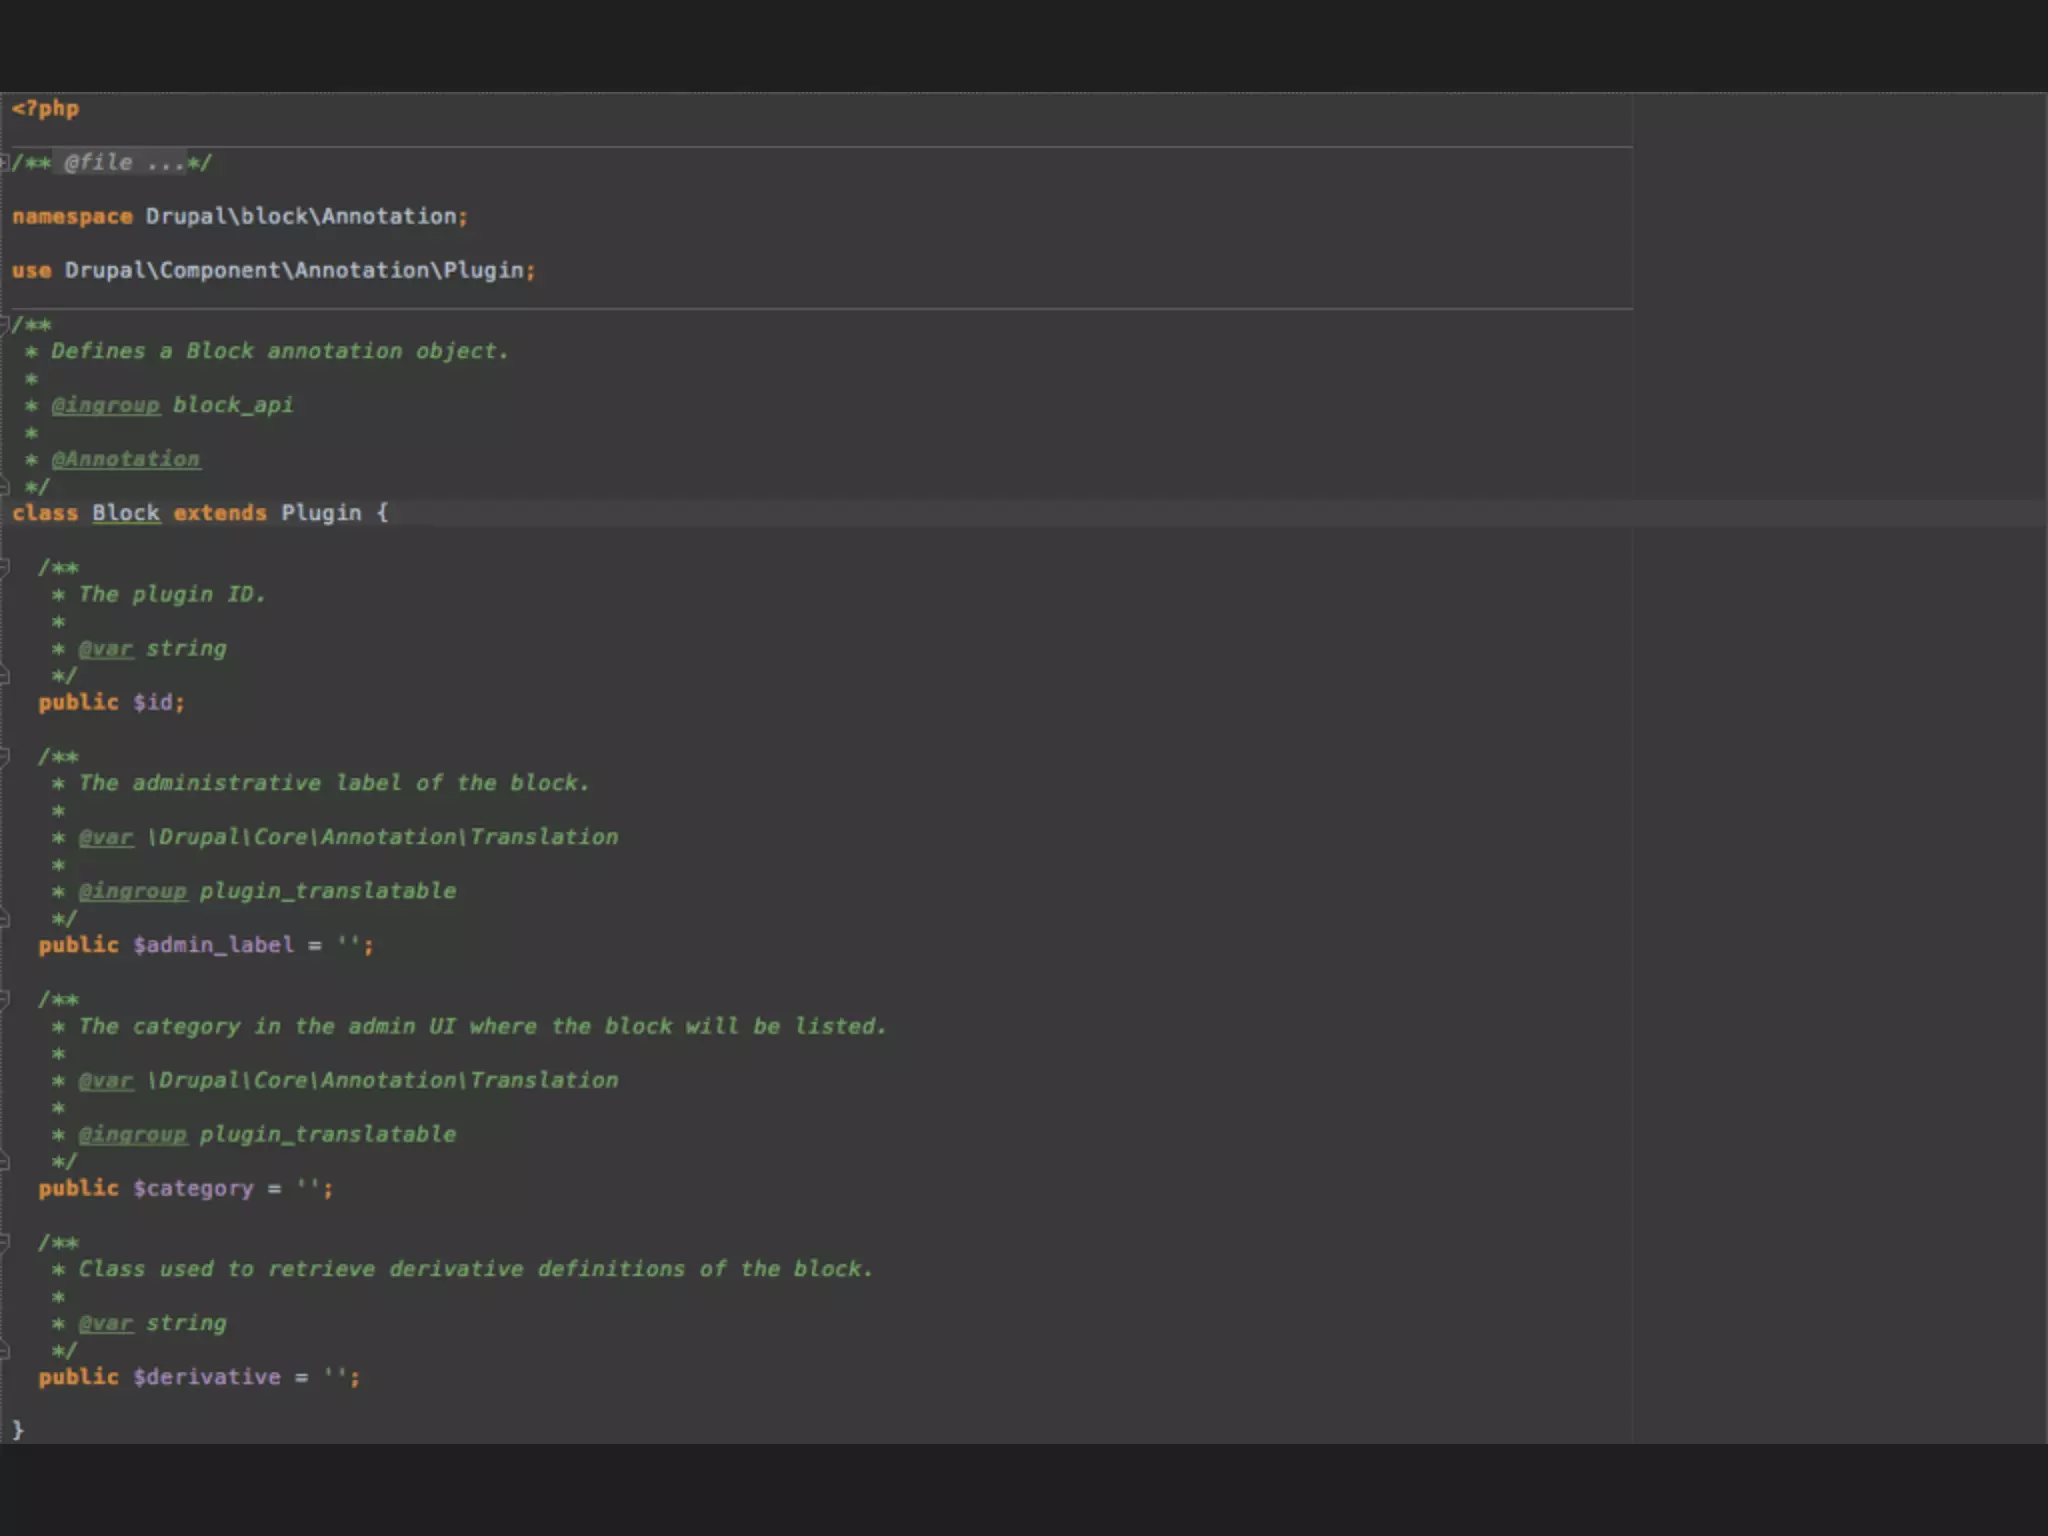Click the Plugin parent class name
This screenshot has width=2048, height=1536.
point(321,513)
